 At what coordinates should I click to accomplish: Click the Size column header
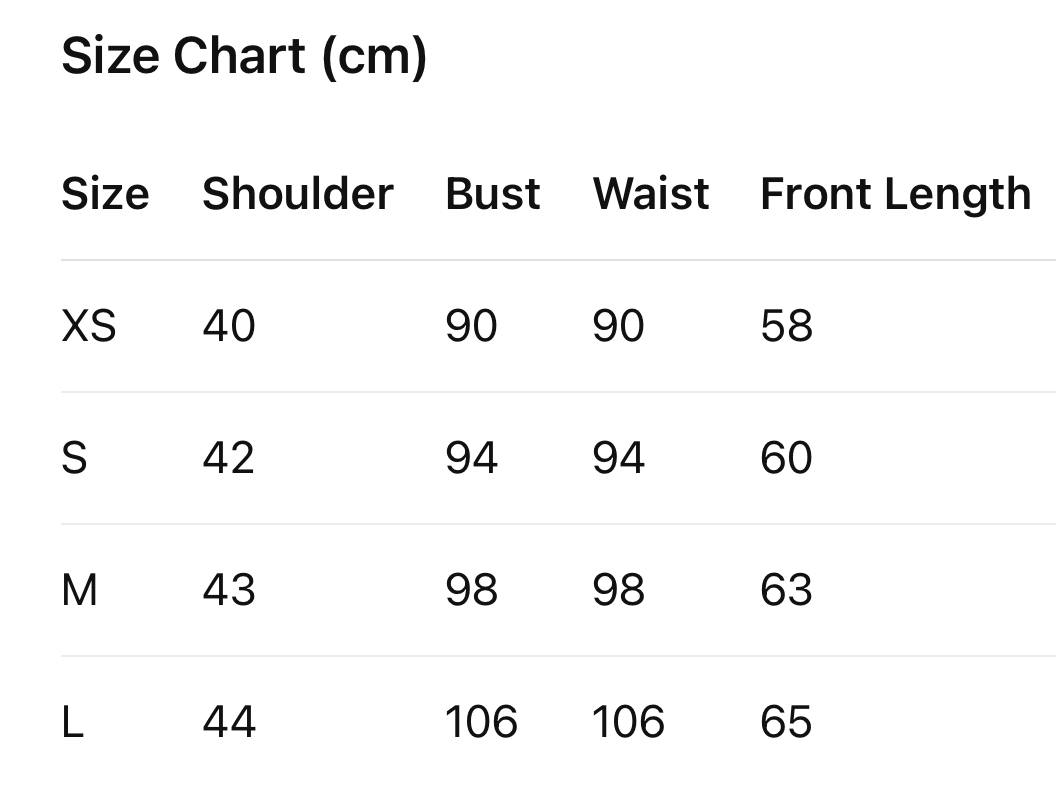click(x=105, y=194)
